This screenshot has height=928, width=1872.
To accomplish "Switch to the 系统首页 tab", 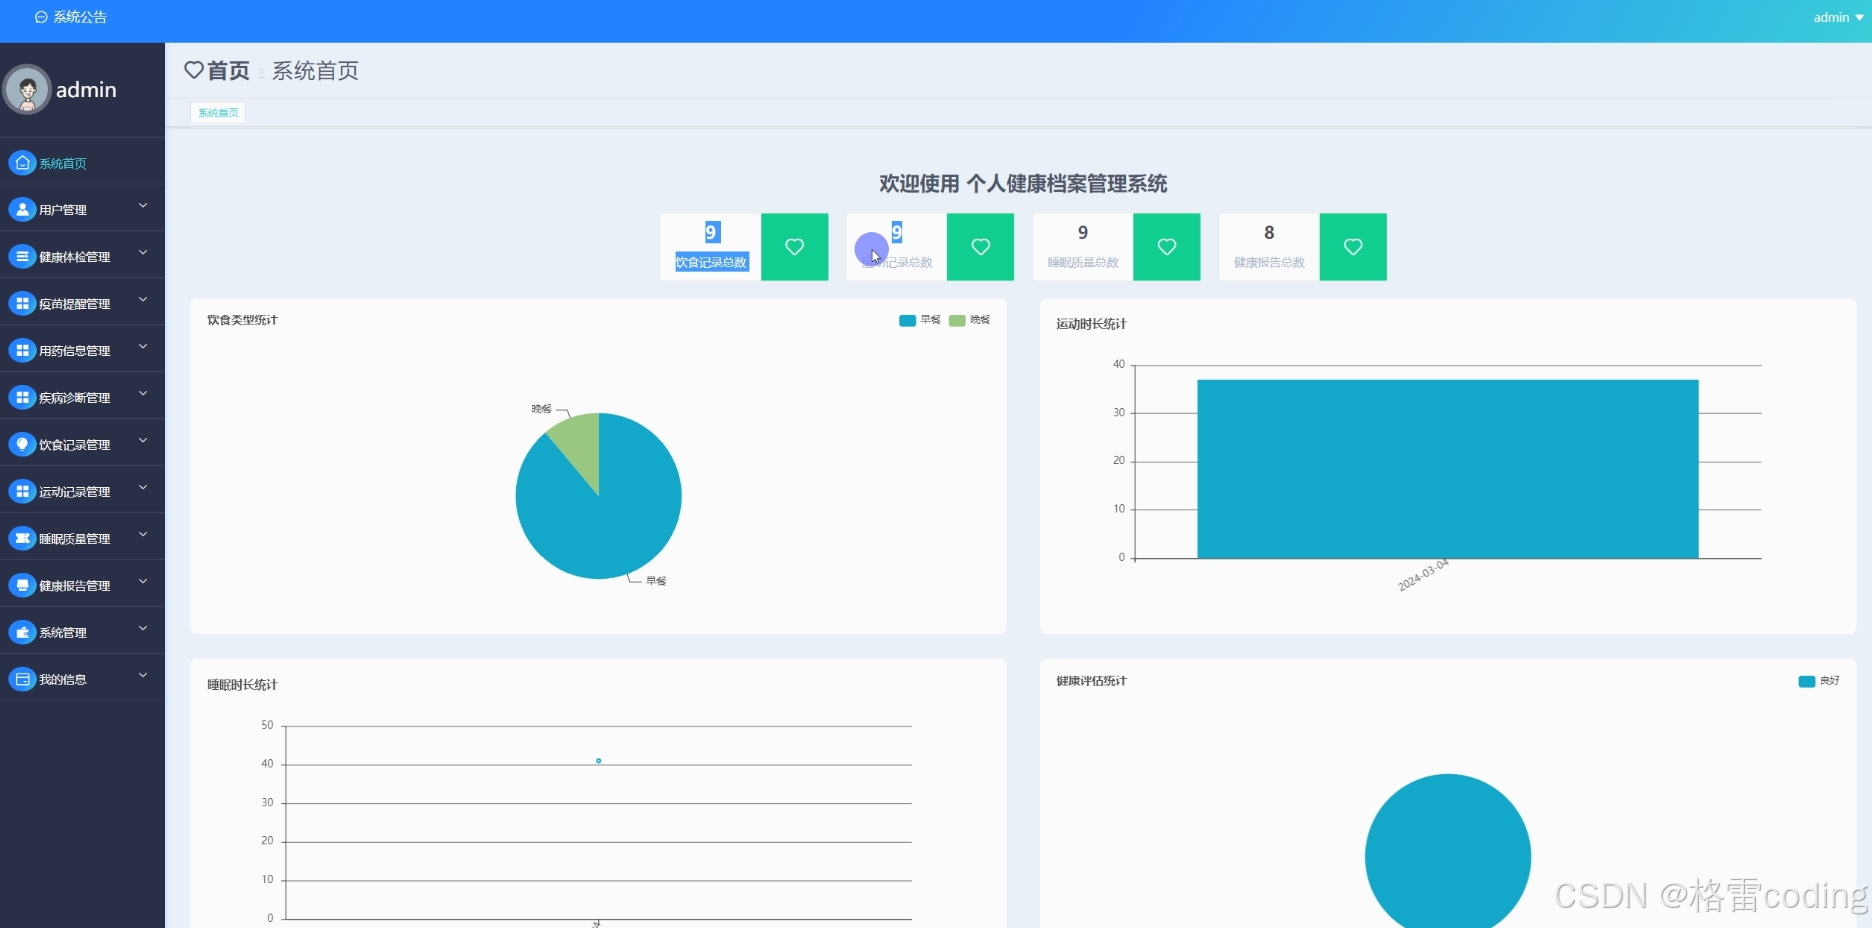I will tap(217, 112).
